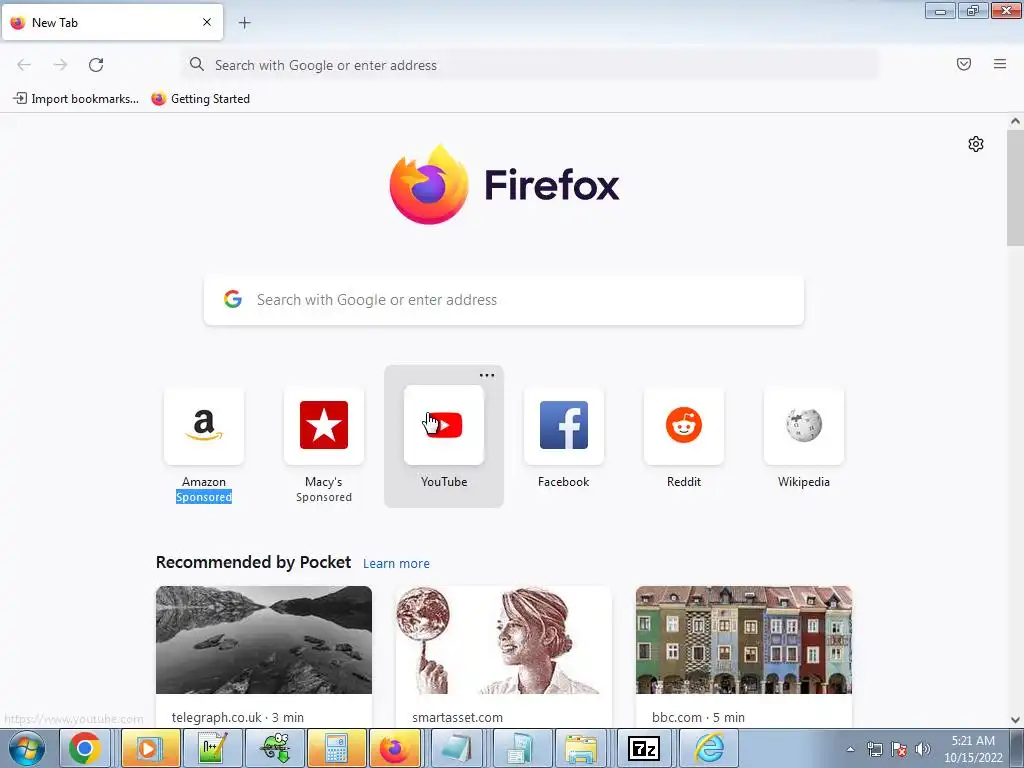Click the address bar search field
Screen dimensions: 1024x768
pos(530,65)
